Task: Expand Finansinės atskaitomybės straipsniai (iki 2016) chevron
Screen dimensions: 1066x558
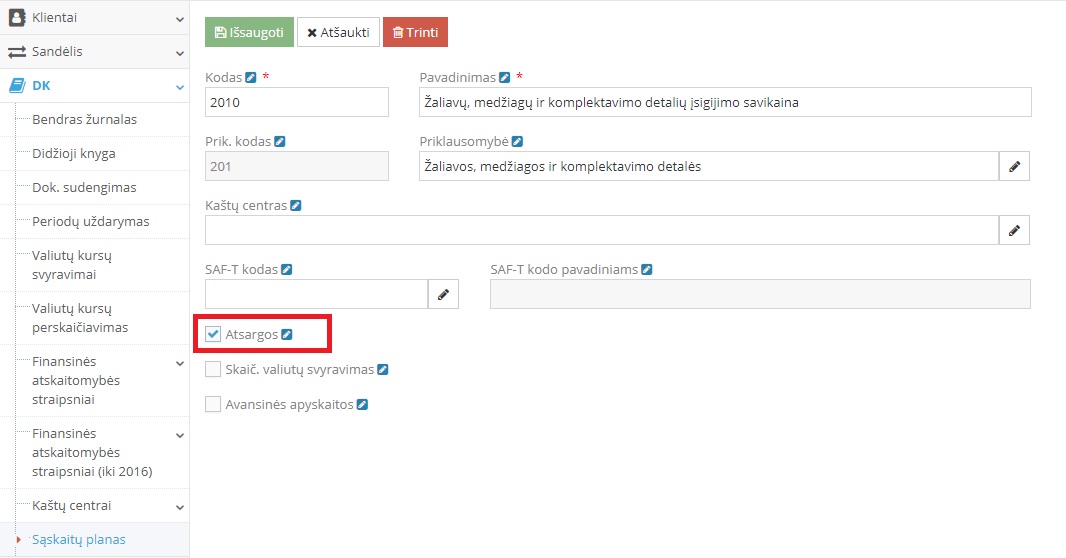Action: (x=179, y=436)
